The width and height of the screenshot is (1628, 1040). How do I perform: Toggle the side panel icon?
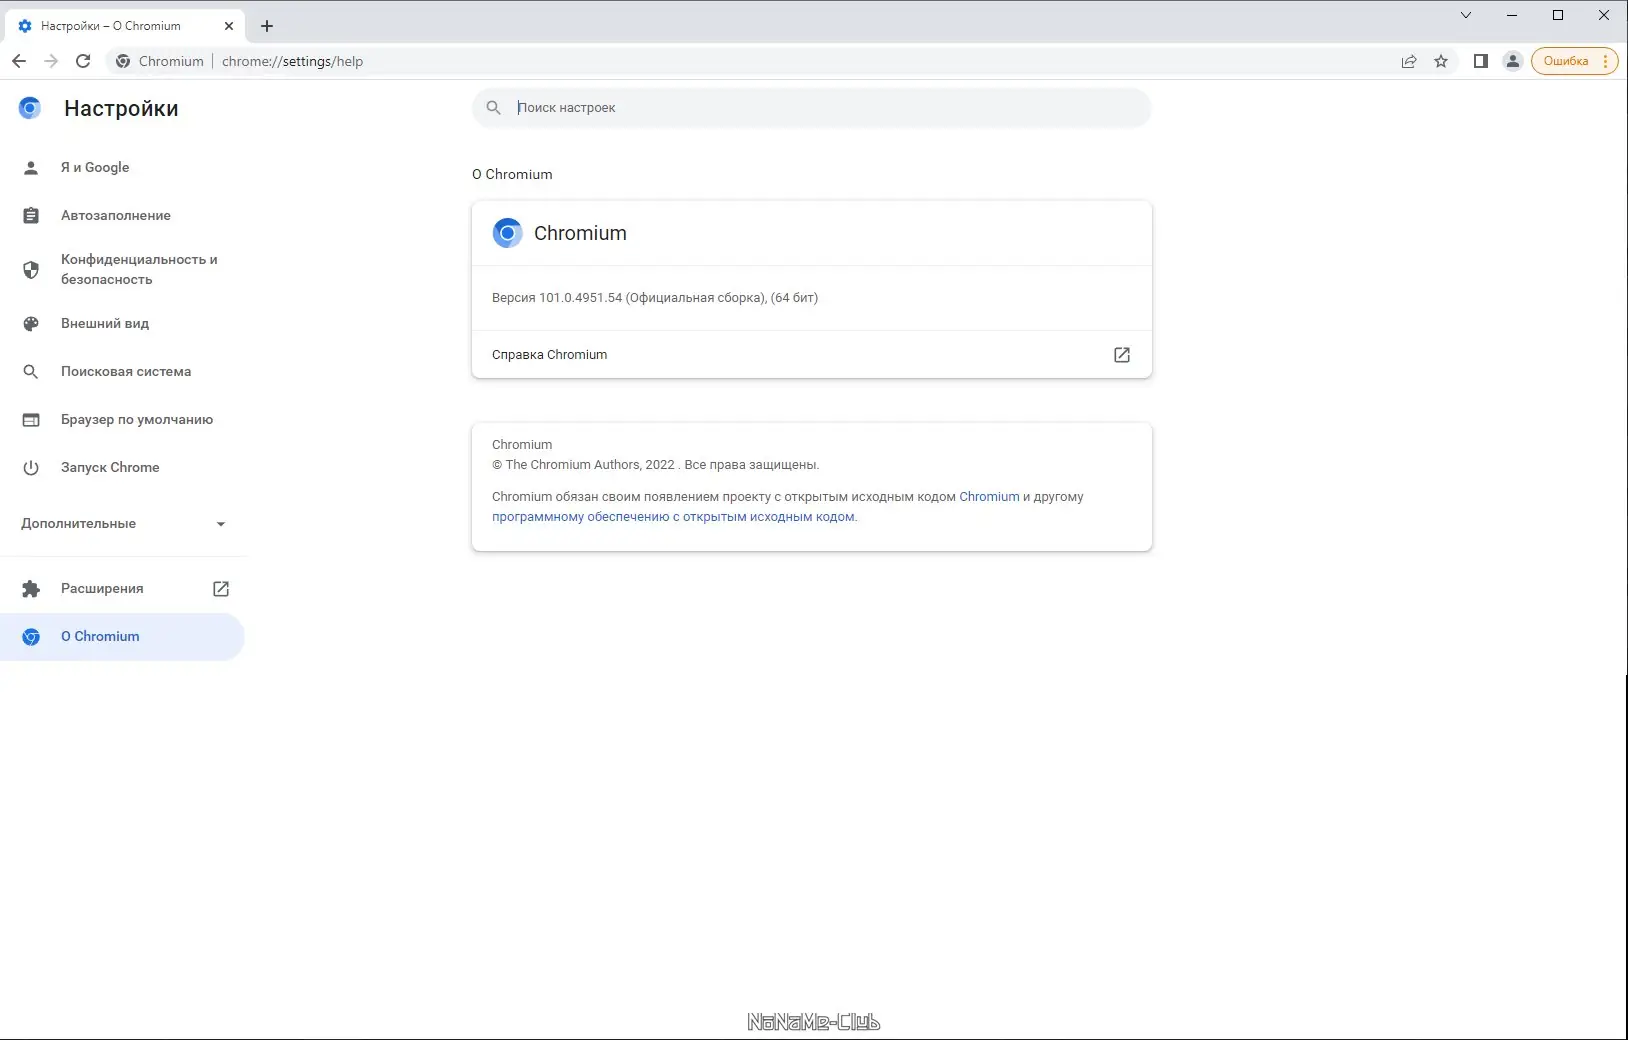coord(1481,61)
